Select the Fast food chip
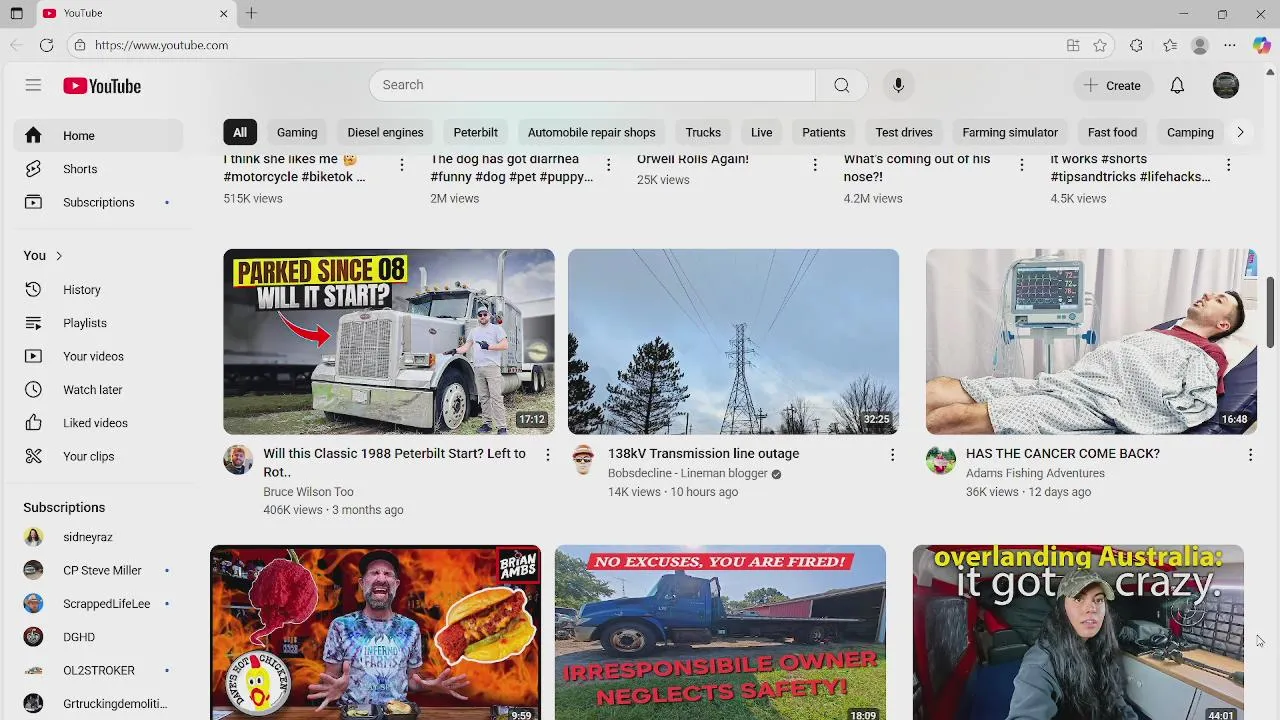The image size is (1280, 720). [1112, 132]
